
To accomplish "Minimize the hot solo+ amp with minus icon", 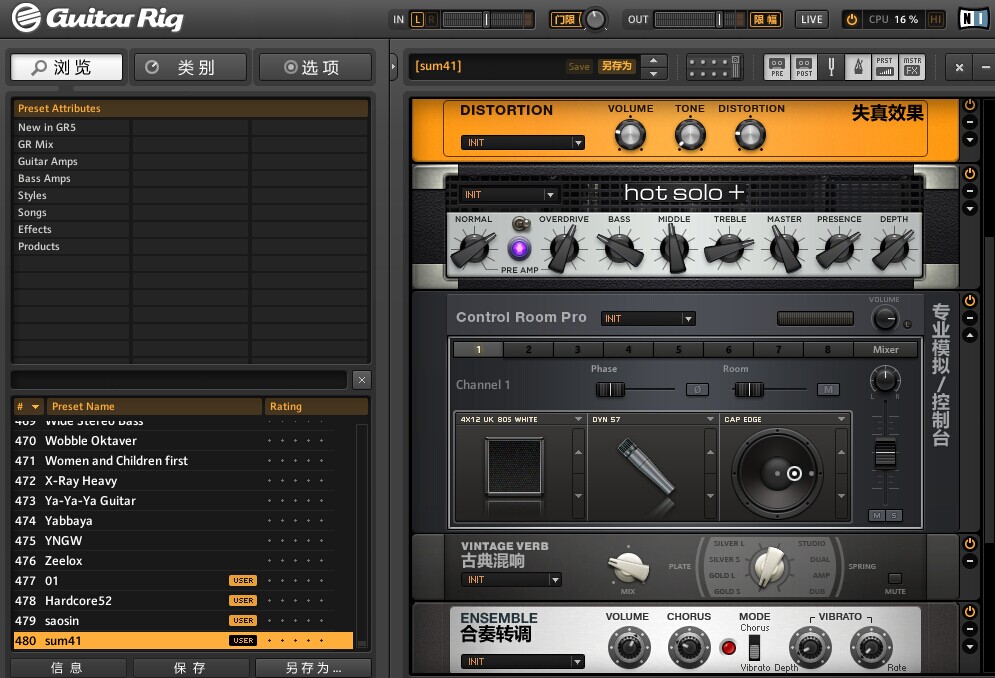I will 970,190.
